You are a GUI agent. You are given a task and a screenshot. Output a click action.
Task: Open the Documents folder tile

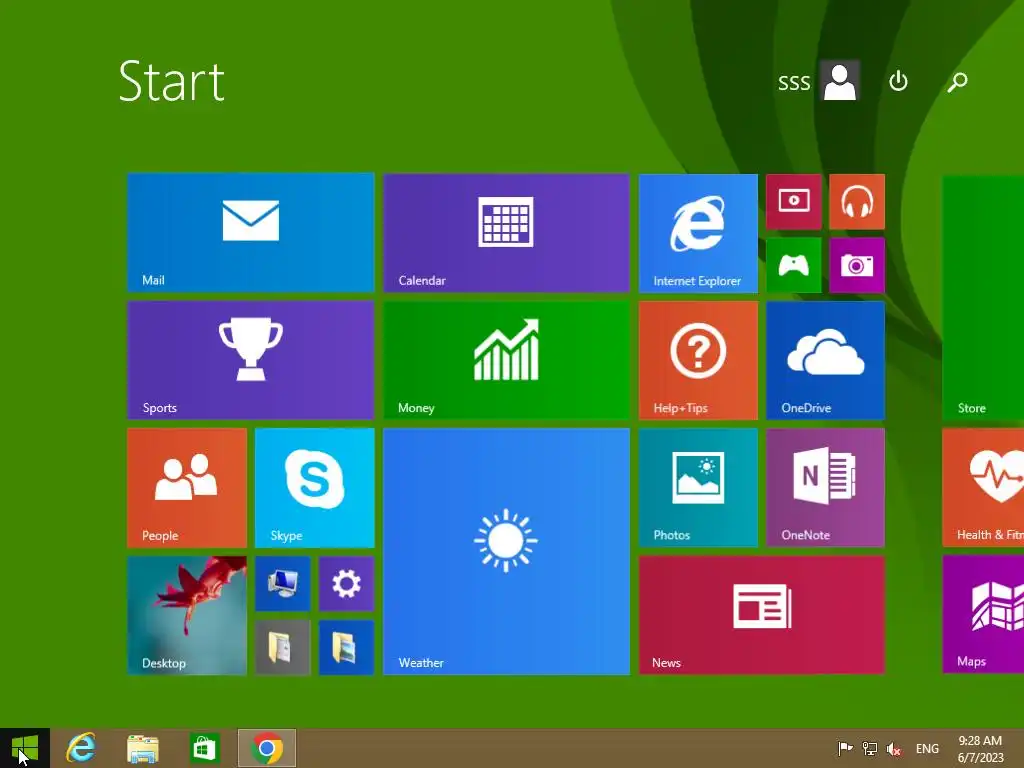coord(282,647)
